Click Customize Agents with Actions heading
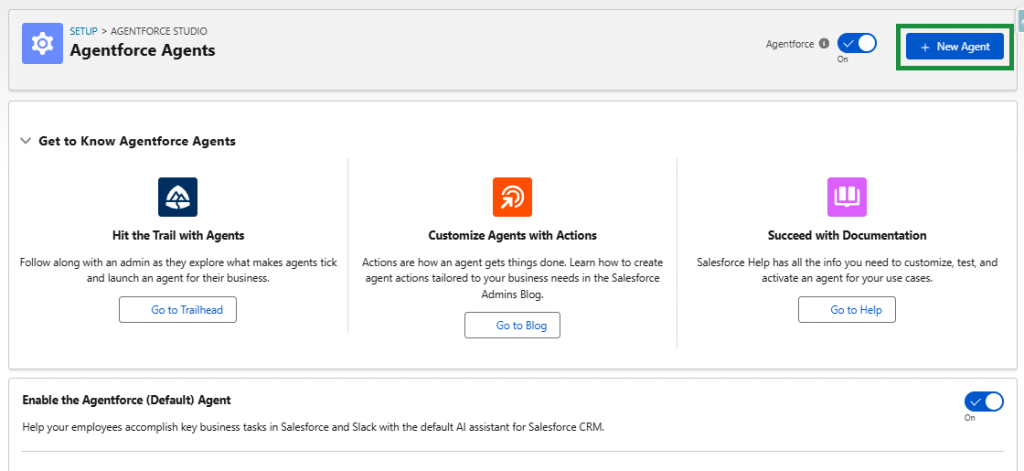Screen dimensions: 1024x471 pos(513,235)
